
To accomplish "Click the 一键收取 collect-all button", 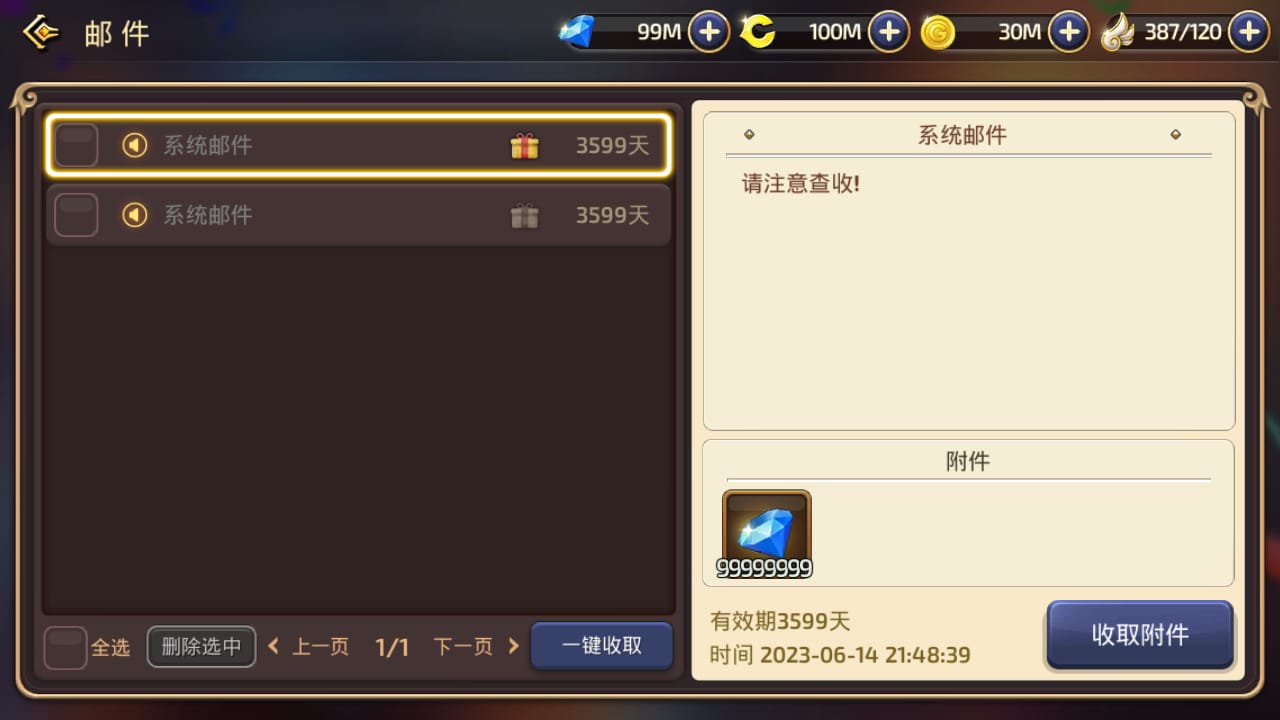I will (x=602, y=646).
